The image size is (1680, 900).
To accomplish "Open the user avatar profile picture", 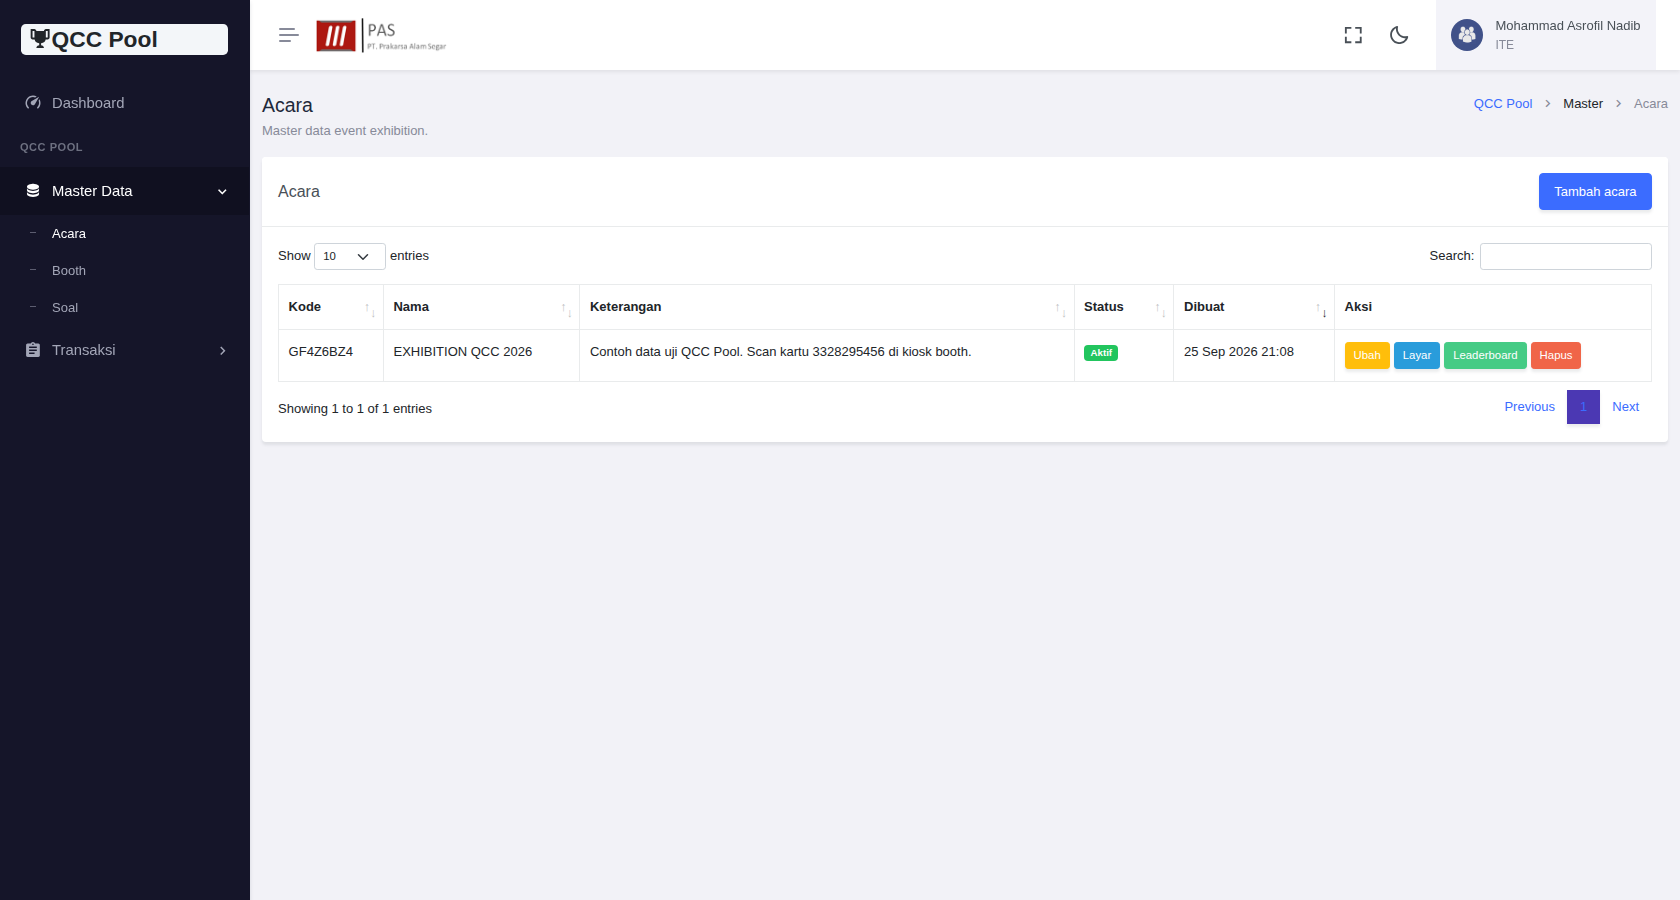I will (x=1467, y=35).
